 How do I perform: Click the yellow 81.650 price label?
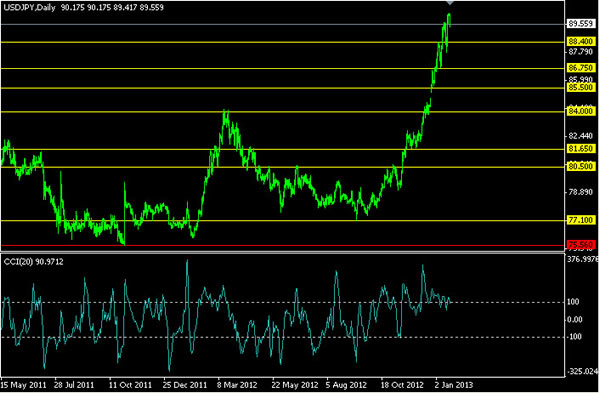click(x=580, y=149)
